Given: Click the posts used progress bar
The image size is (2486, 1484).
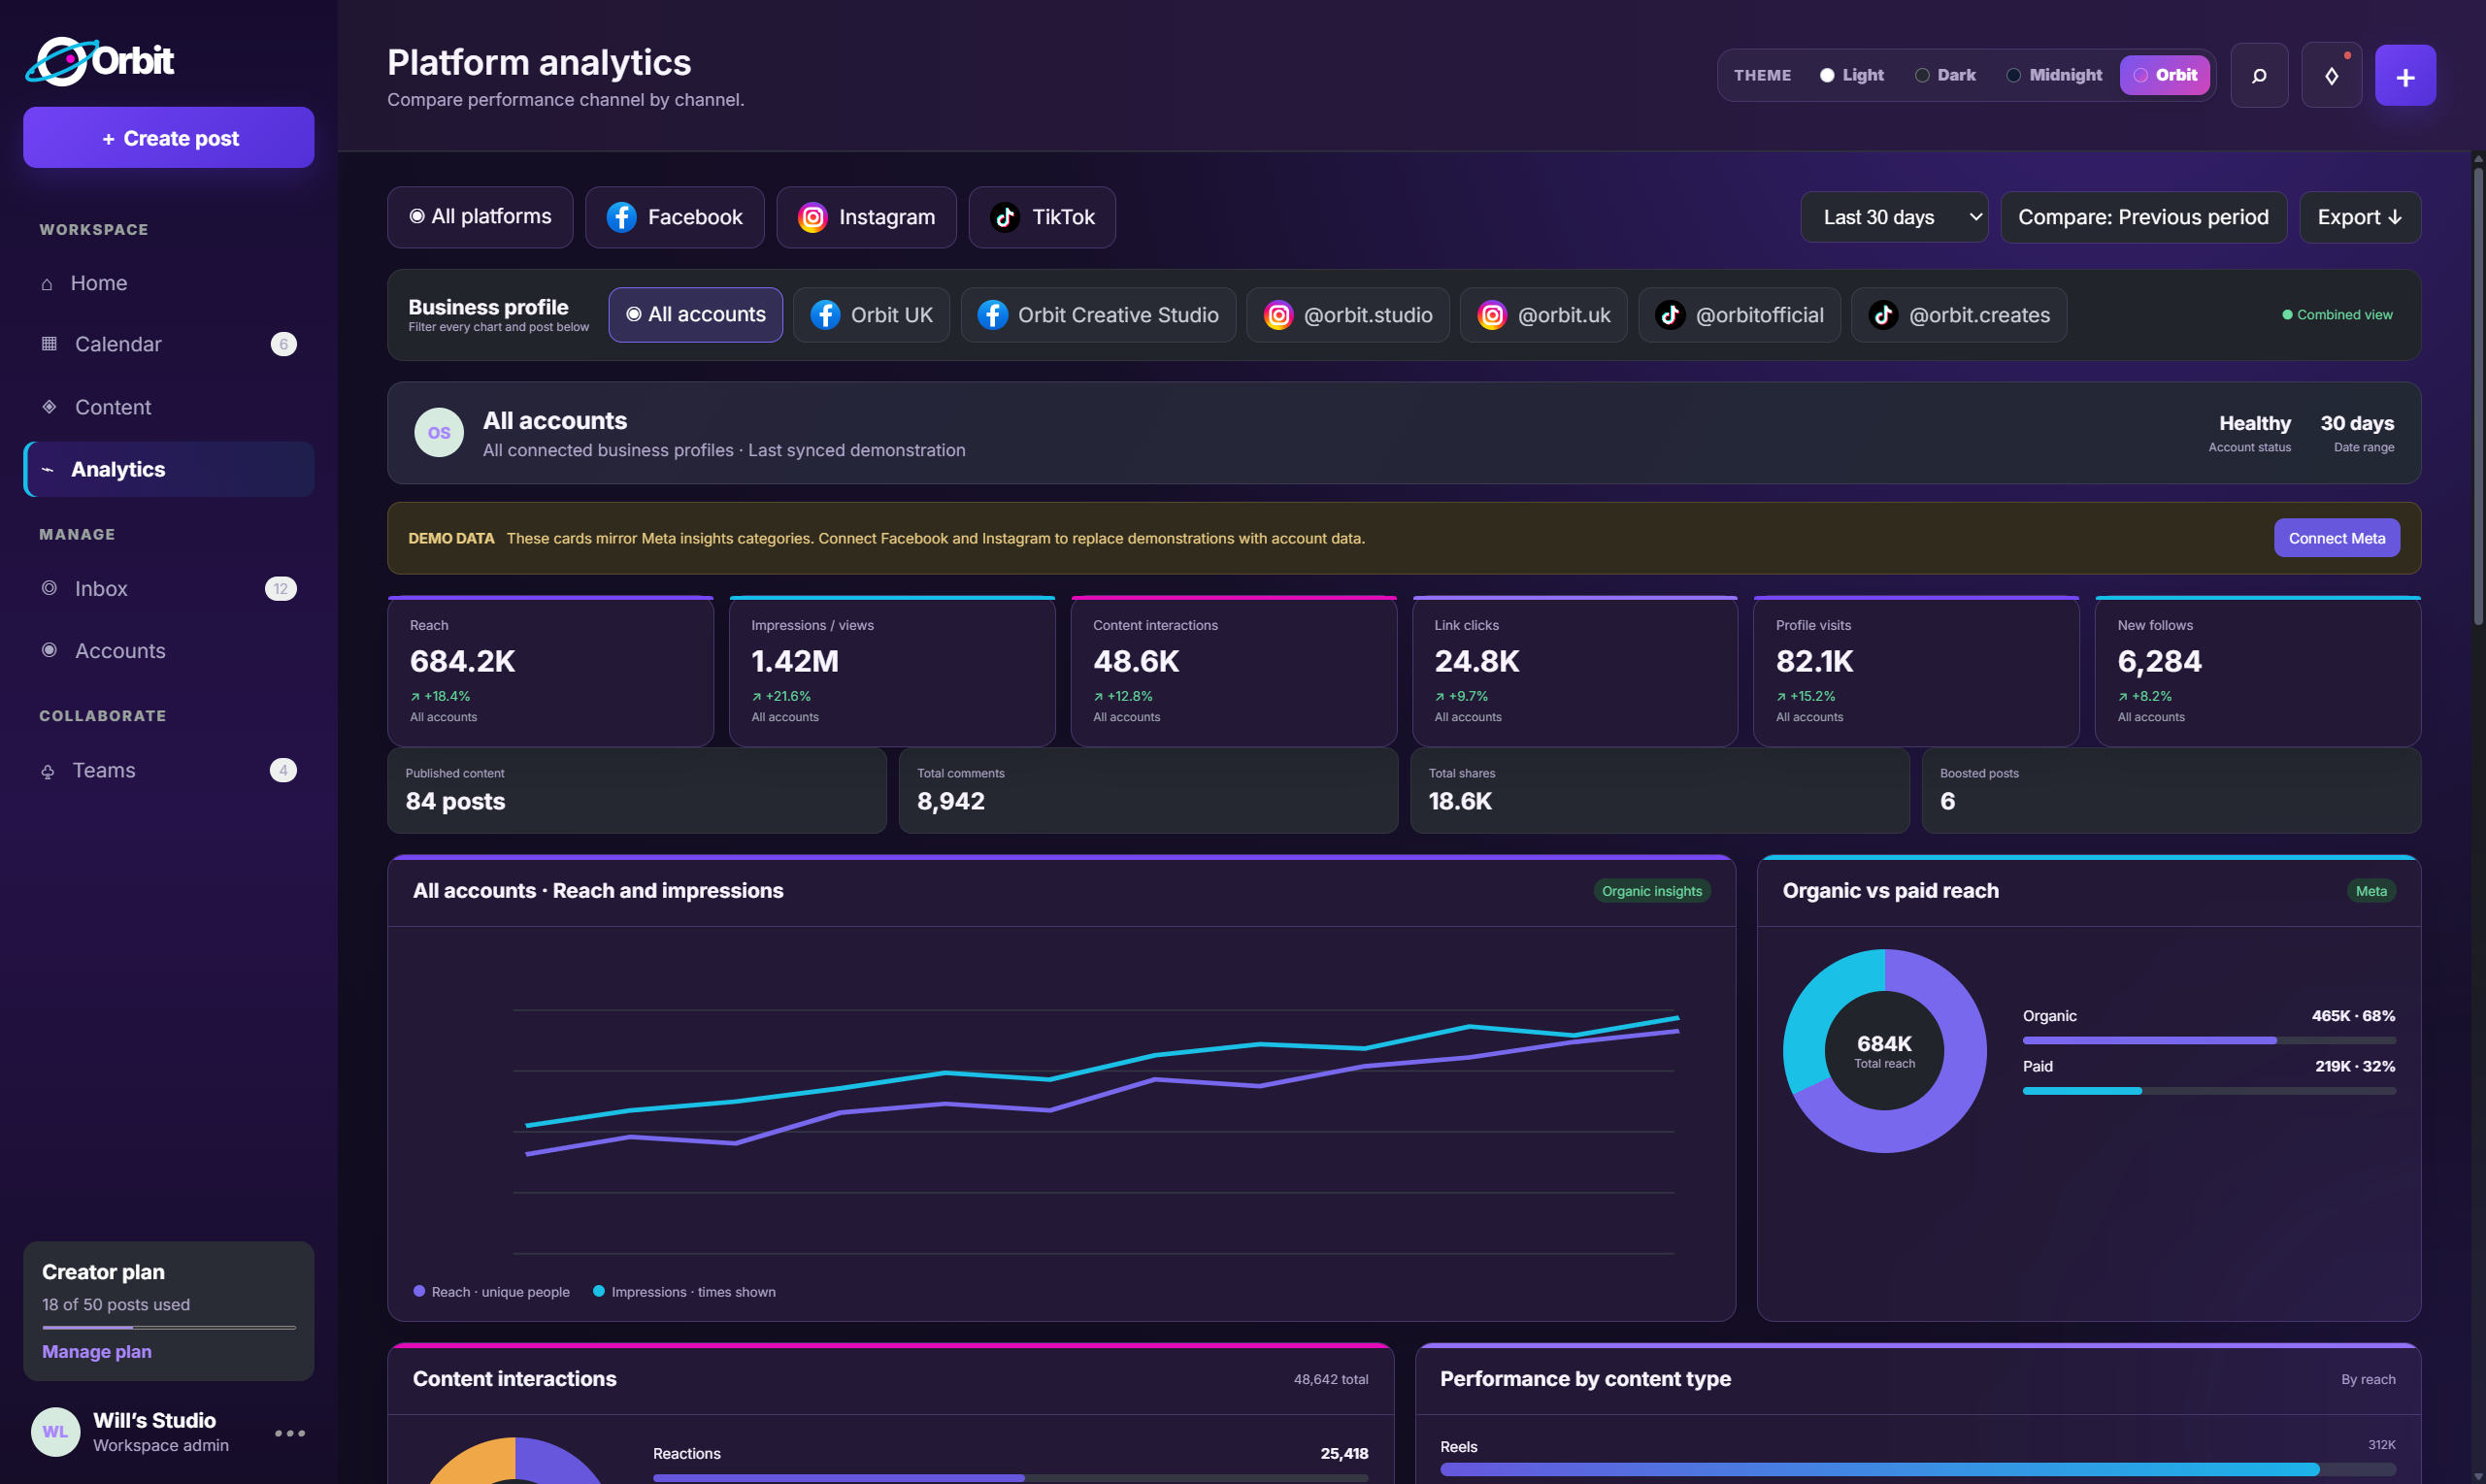Looking at the screenshot, I should click(x=169, y=1327).
